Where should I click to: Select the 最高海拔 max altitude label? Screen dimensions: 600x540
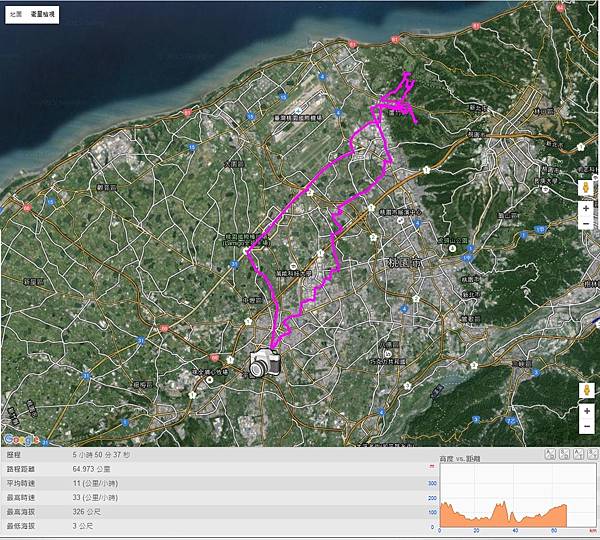point(21,512)
